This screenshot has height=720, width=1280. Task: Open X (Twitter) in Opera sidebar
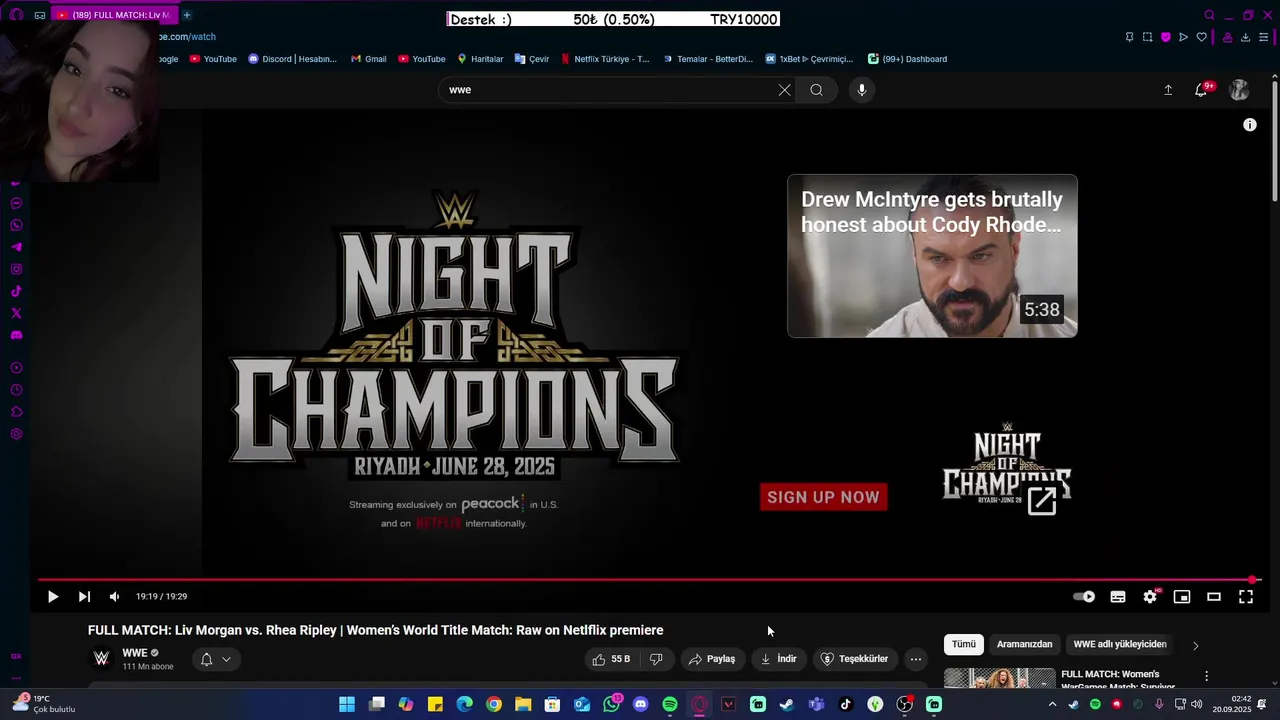click(x=16, y=313)
